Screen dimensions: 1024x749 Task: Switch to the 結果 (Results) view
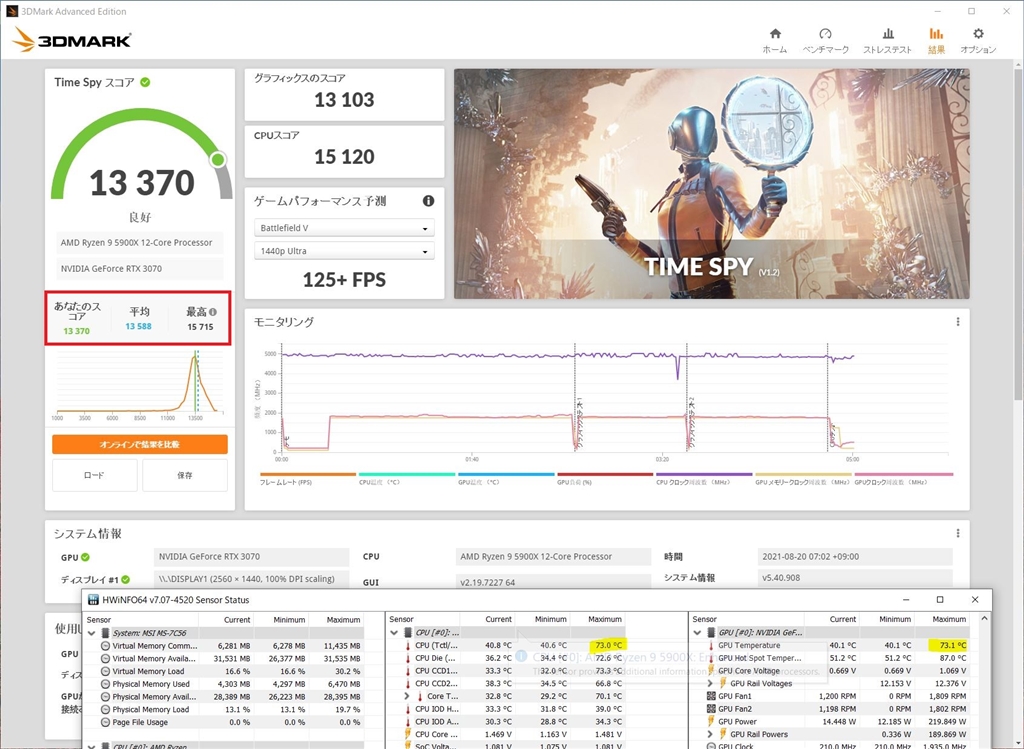(936, 40)
